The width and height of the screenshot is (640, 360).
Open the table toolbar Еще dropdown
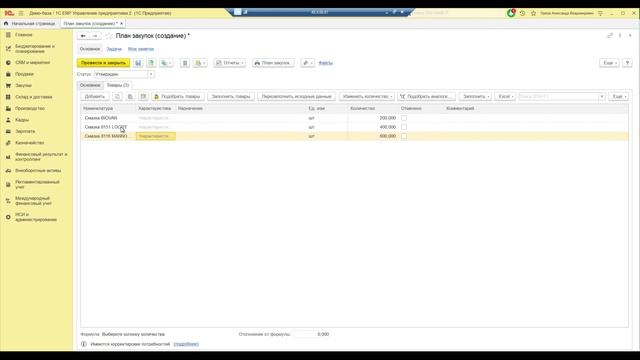(x=618, y=97)
